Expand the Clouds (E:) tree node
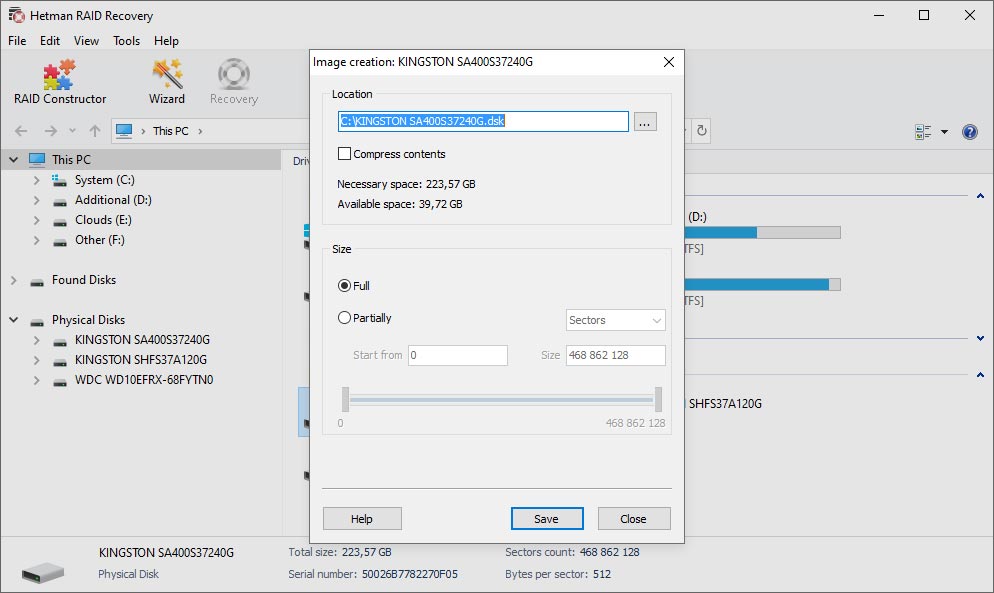 point(36,220)
